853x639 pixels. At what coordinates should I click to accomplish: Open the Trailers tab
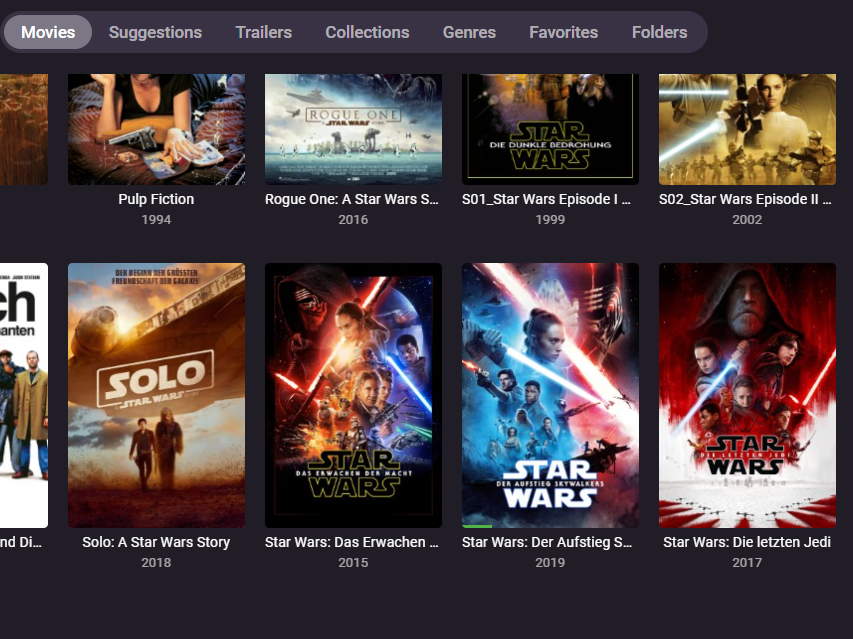264,32
